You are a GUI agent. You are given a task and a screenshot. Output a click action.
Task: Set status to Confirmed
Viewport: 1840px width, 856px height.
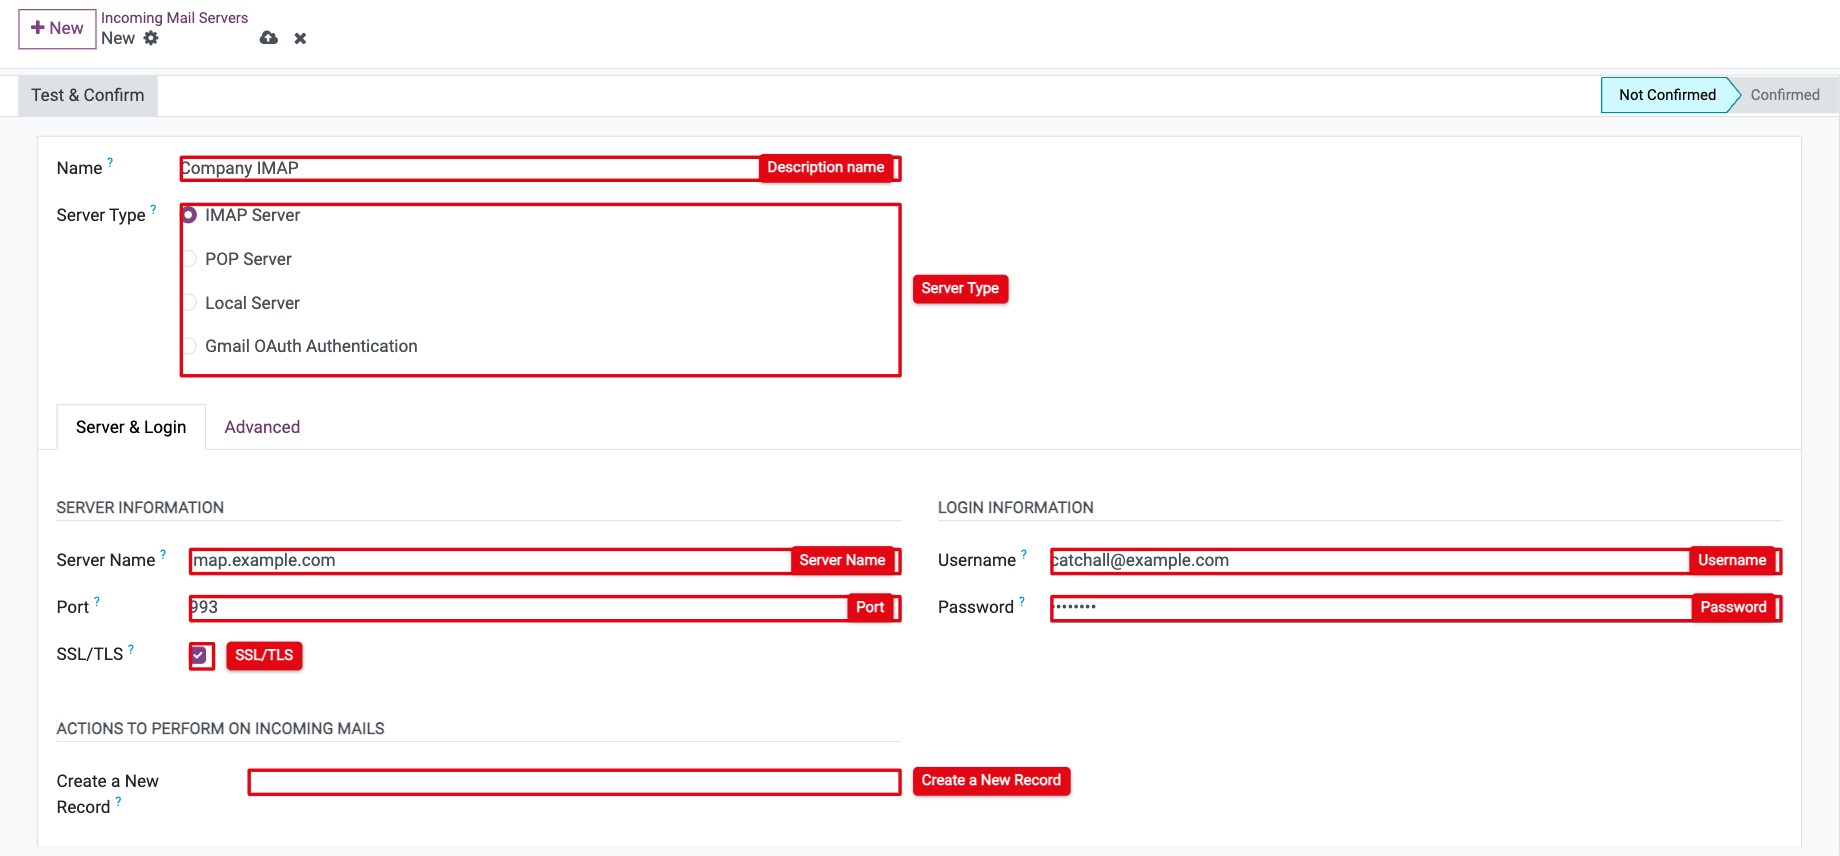[x=1784, y=95]
